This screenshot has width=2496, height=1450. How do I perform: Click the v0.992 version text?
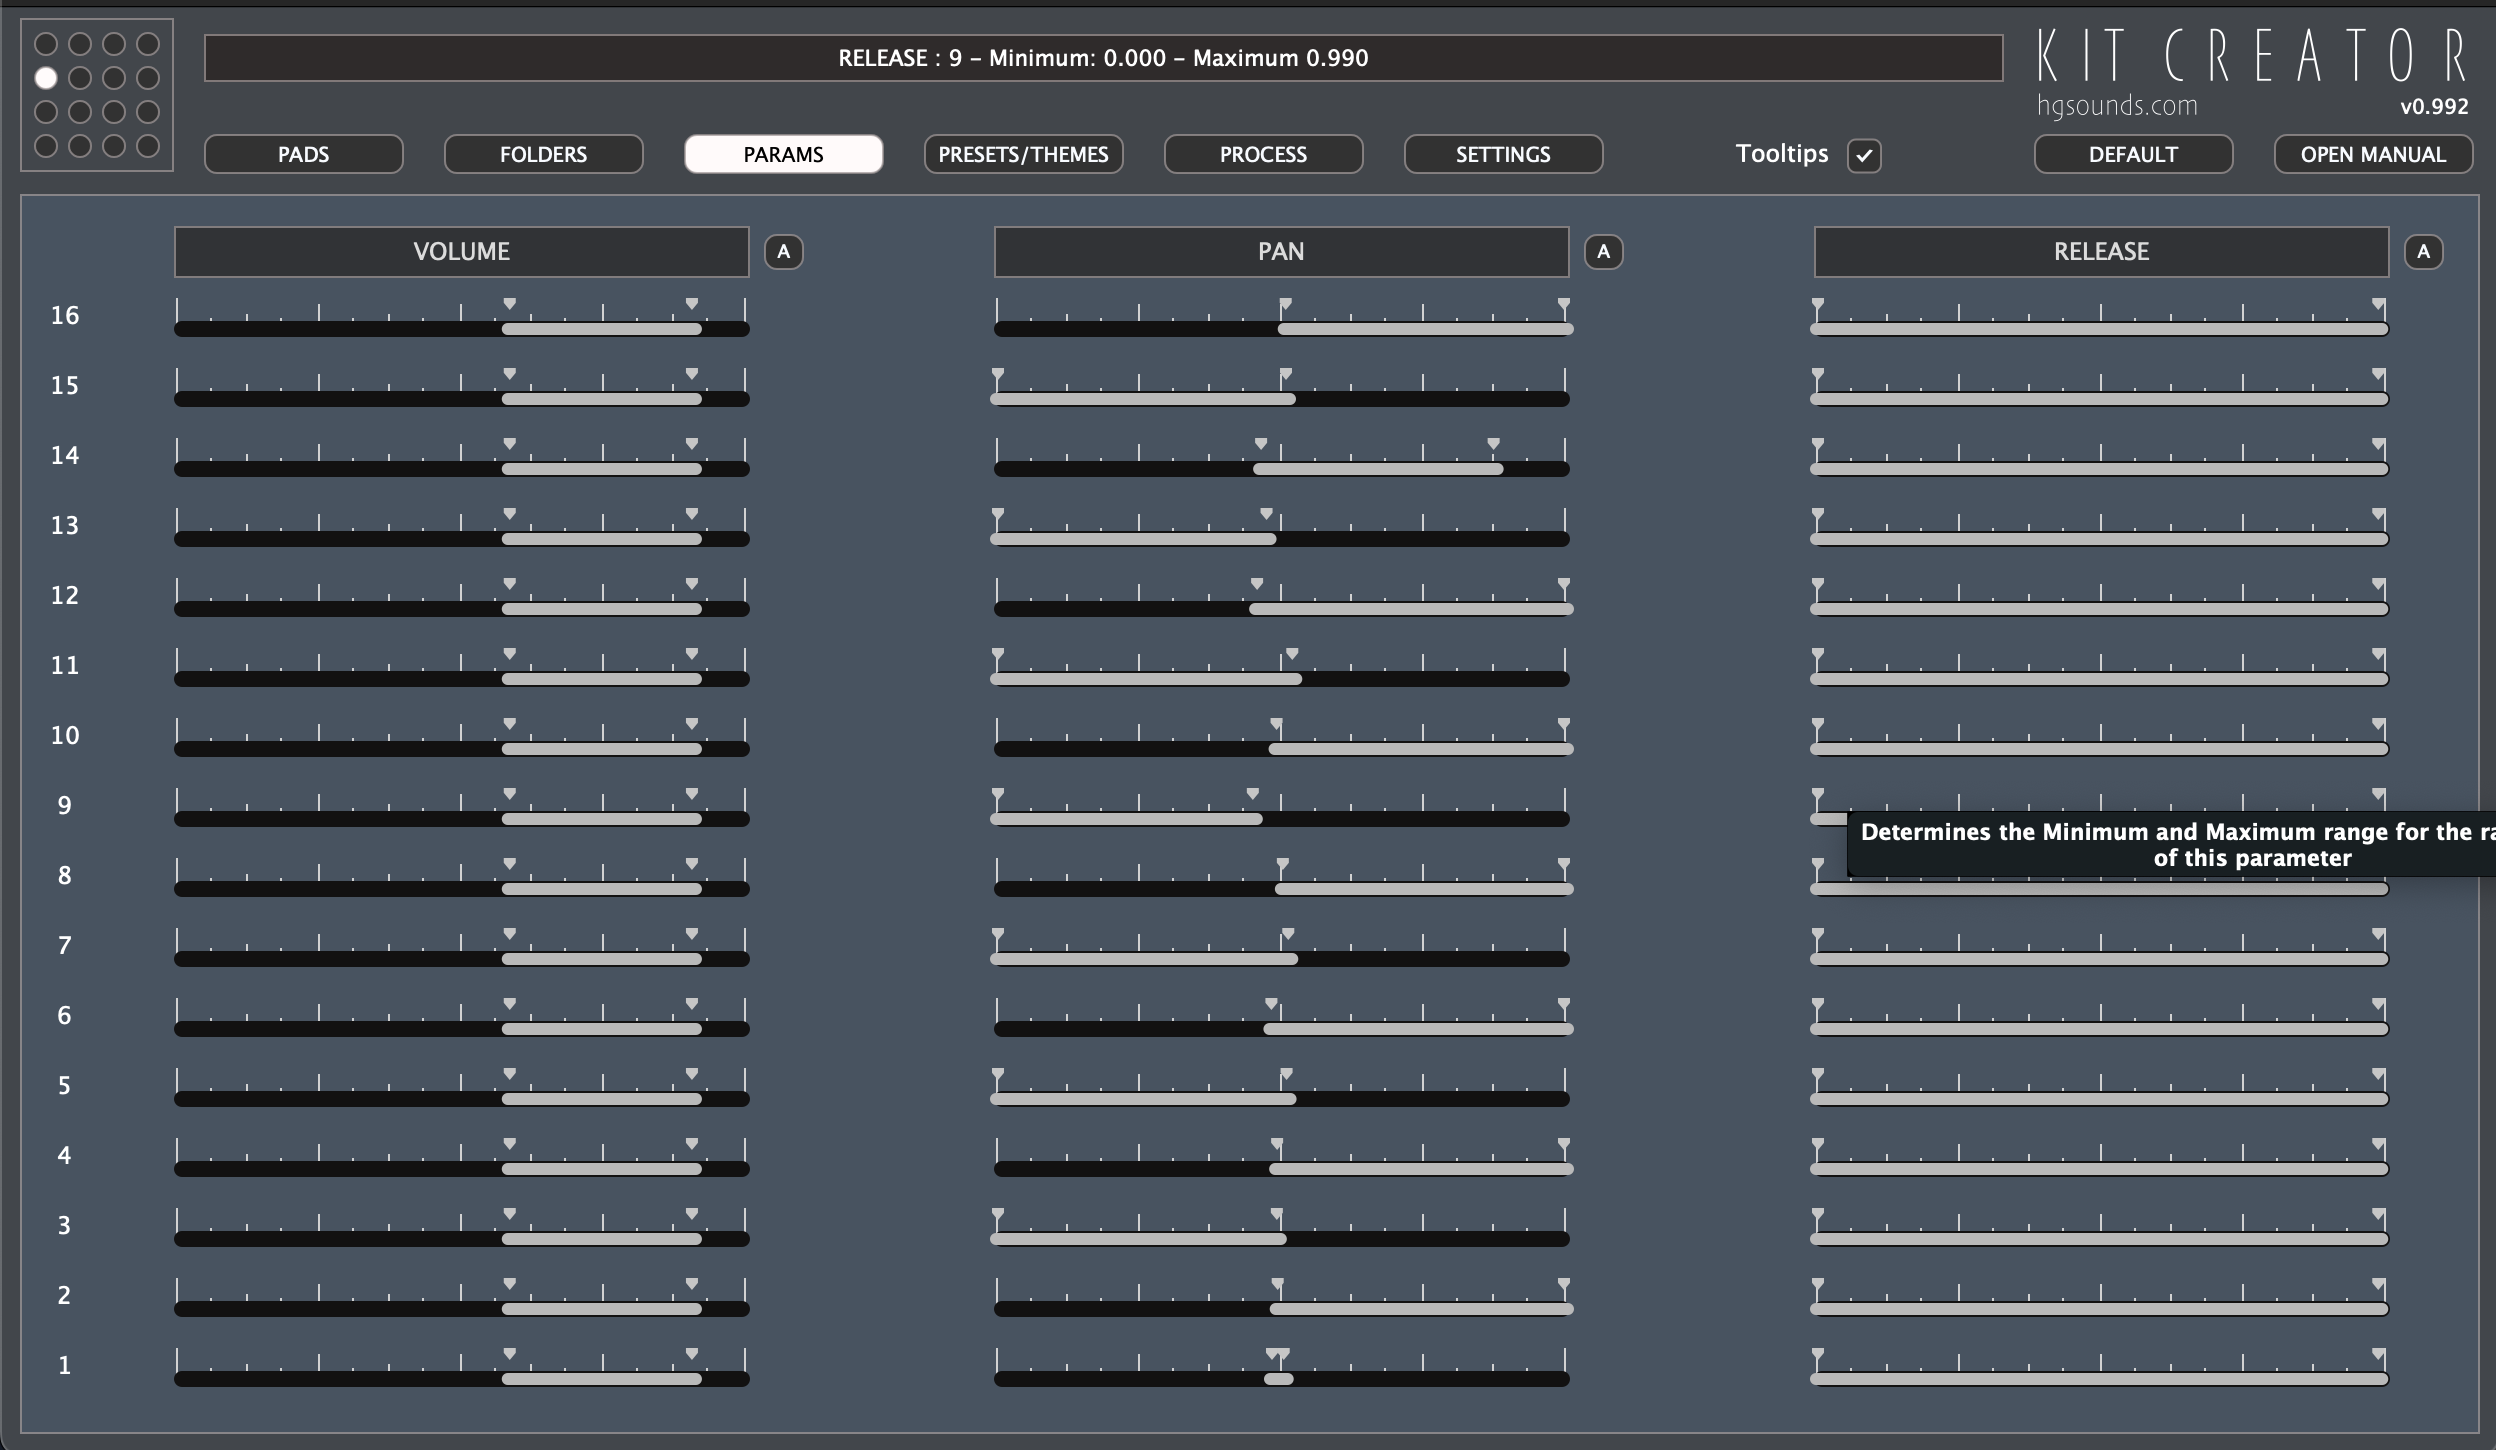[x=2434, y=107]
